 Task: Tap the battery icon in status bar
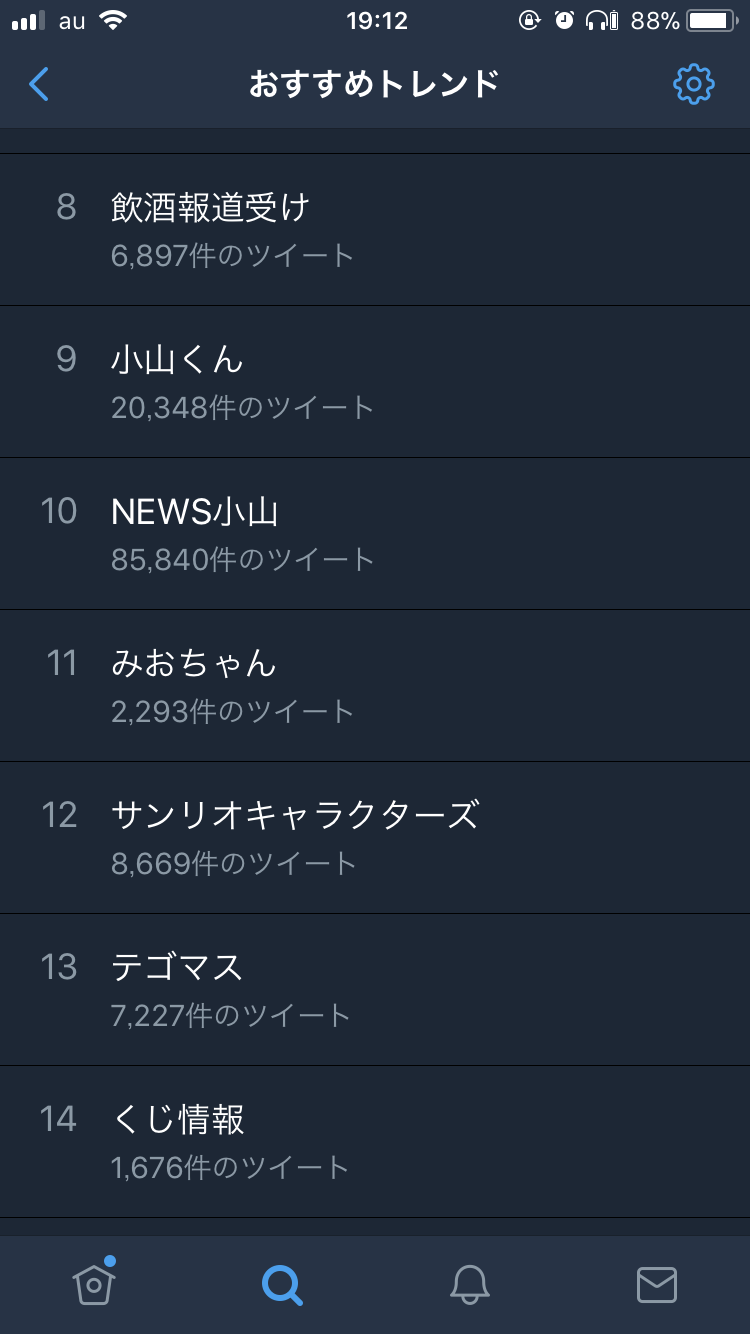(x=711, y=21)
